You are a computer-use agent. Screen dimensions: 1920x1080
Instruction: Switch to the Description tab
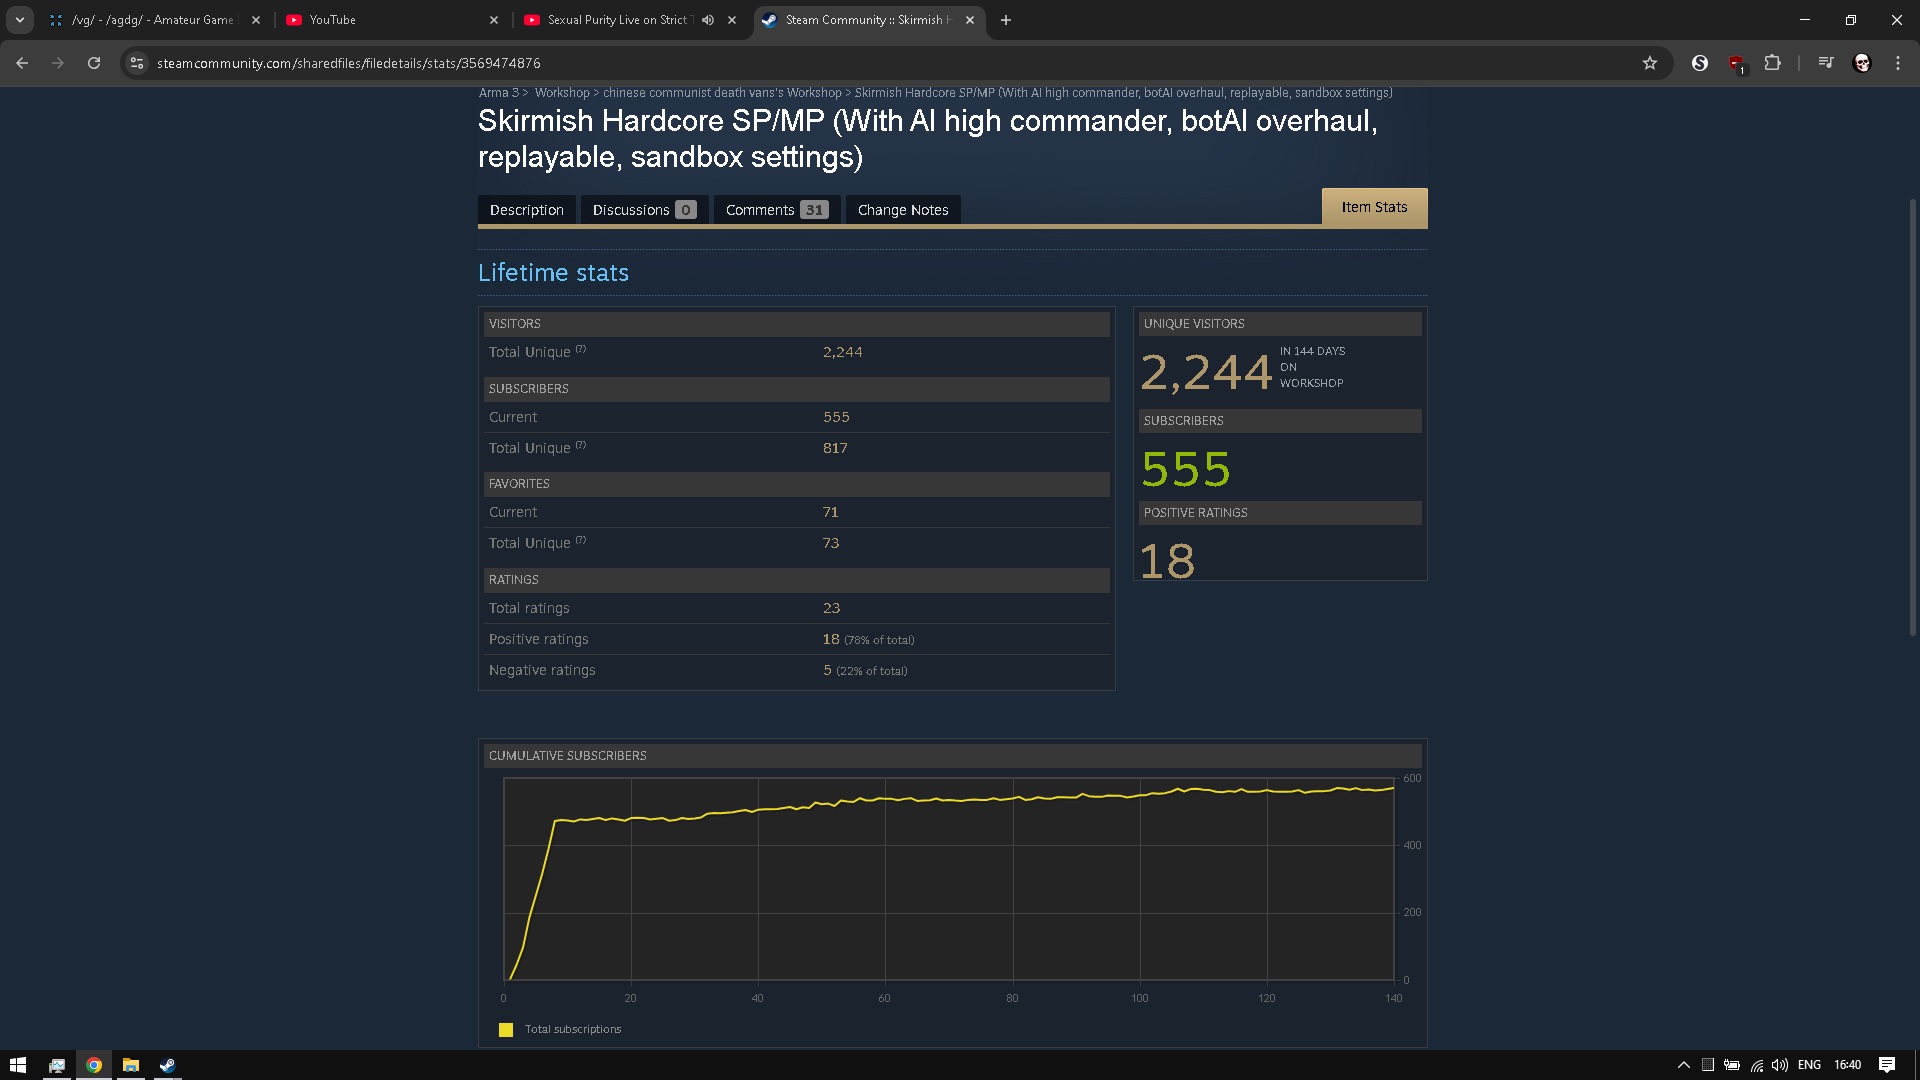coord(526,210)
